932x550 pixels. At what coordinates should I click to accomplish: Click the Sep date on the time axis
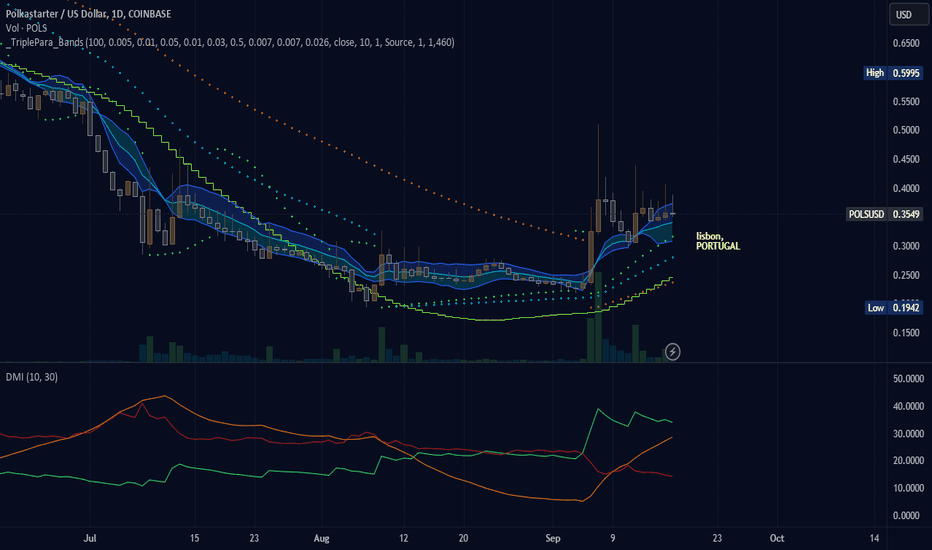click(553, 538)
